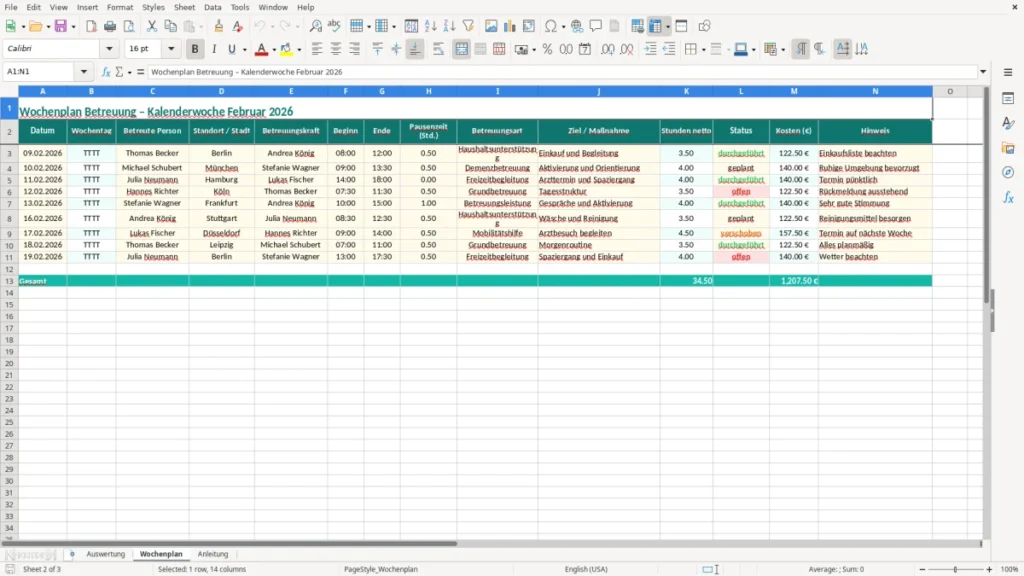Open the Sheet menu

coord(184,7)
